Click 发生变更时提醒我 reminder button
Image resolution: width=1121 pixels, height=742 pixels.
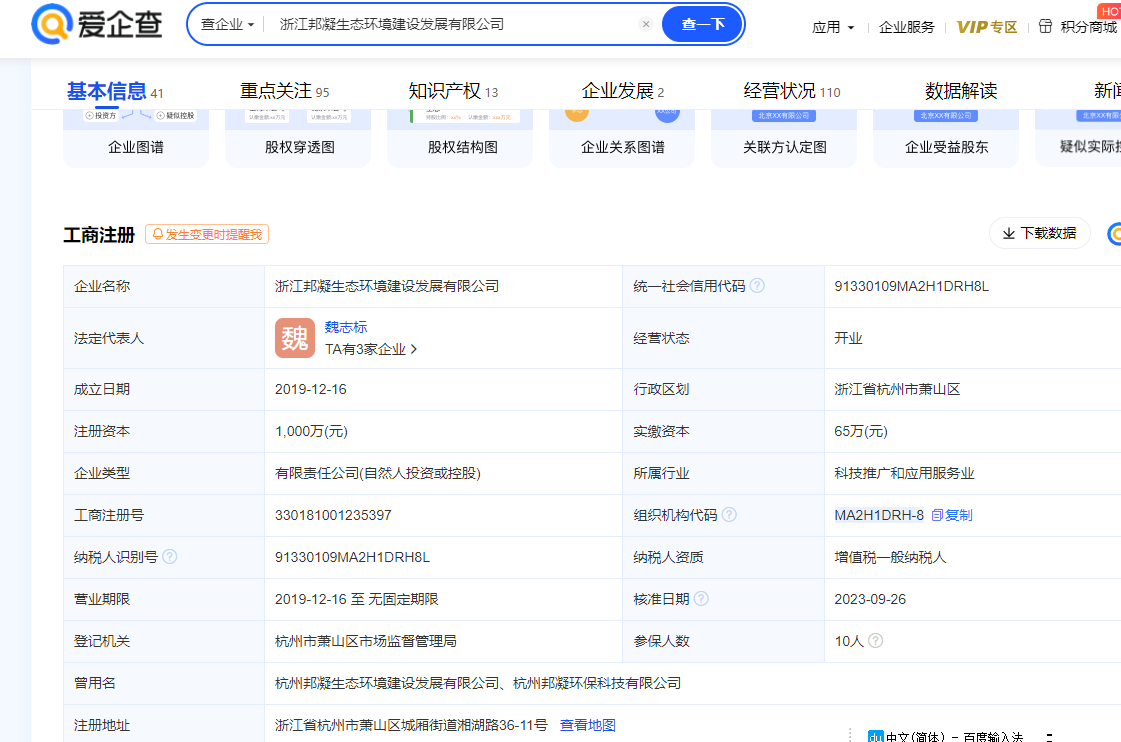(207, 234)
